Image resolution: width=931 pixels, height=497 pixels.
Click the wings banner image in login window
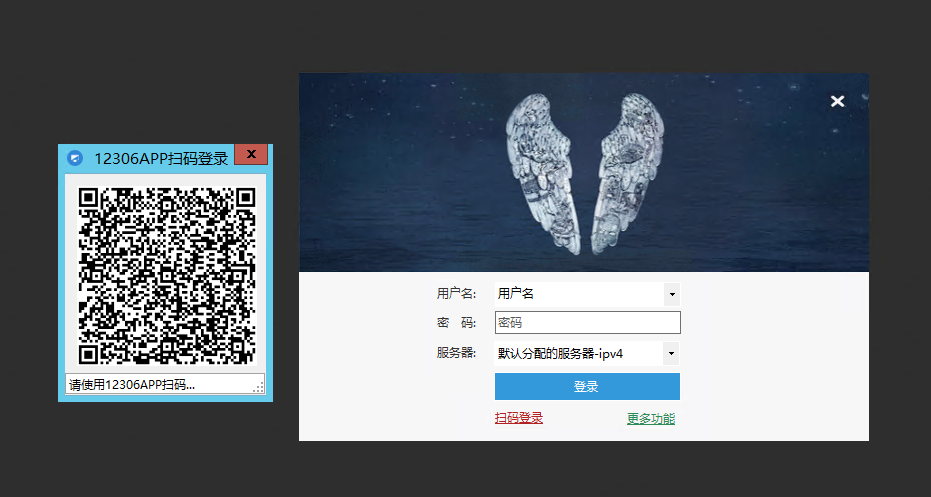(584, 172)
